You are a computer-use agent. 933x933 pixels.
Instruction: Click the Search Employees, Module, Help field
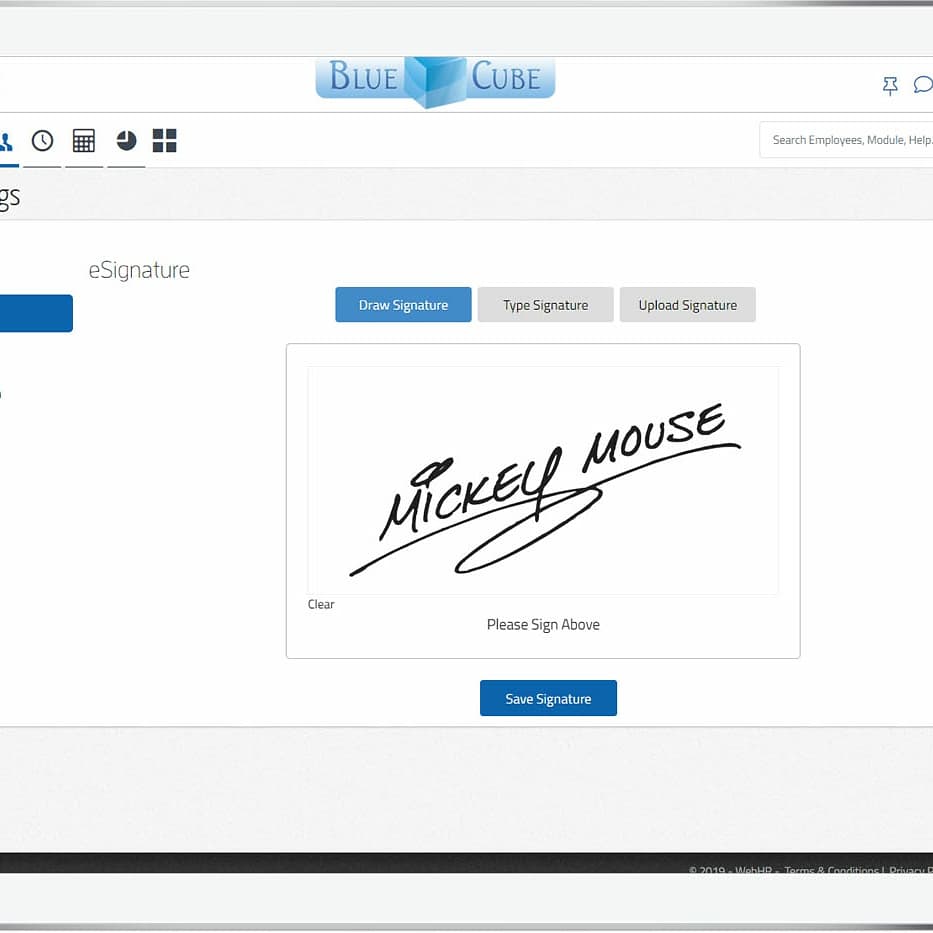coord(846,140)
